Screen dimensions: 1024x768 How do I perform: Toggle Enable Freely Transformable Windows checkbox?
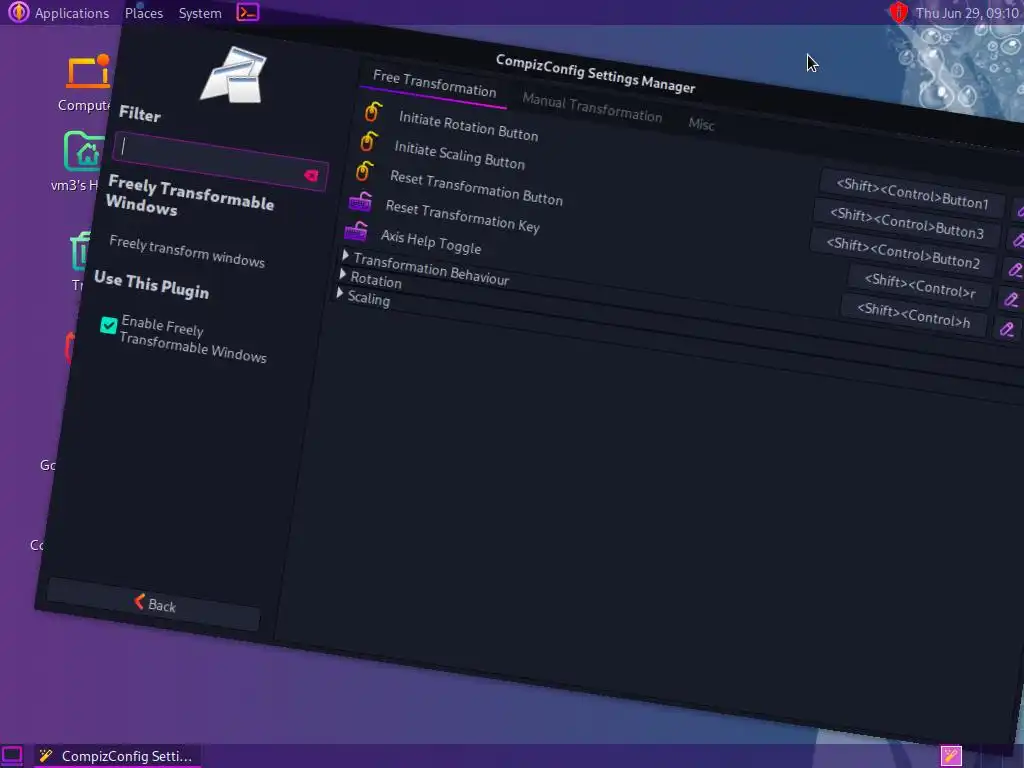click(x=108, y=325)
